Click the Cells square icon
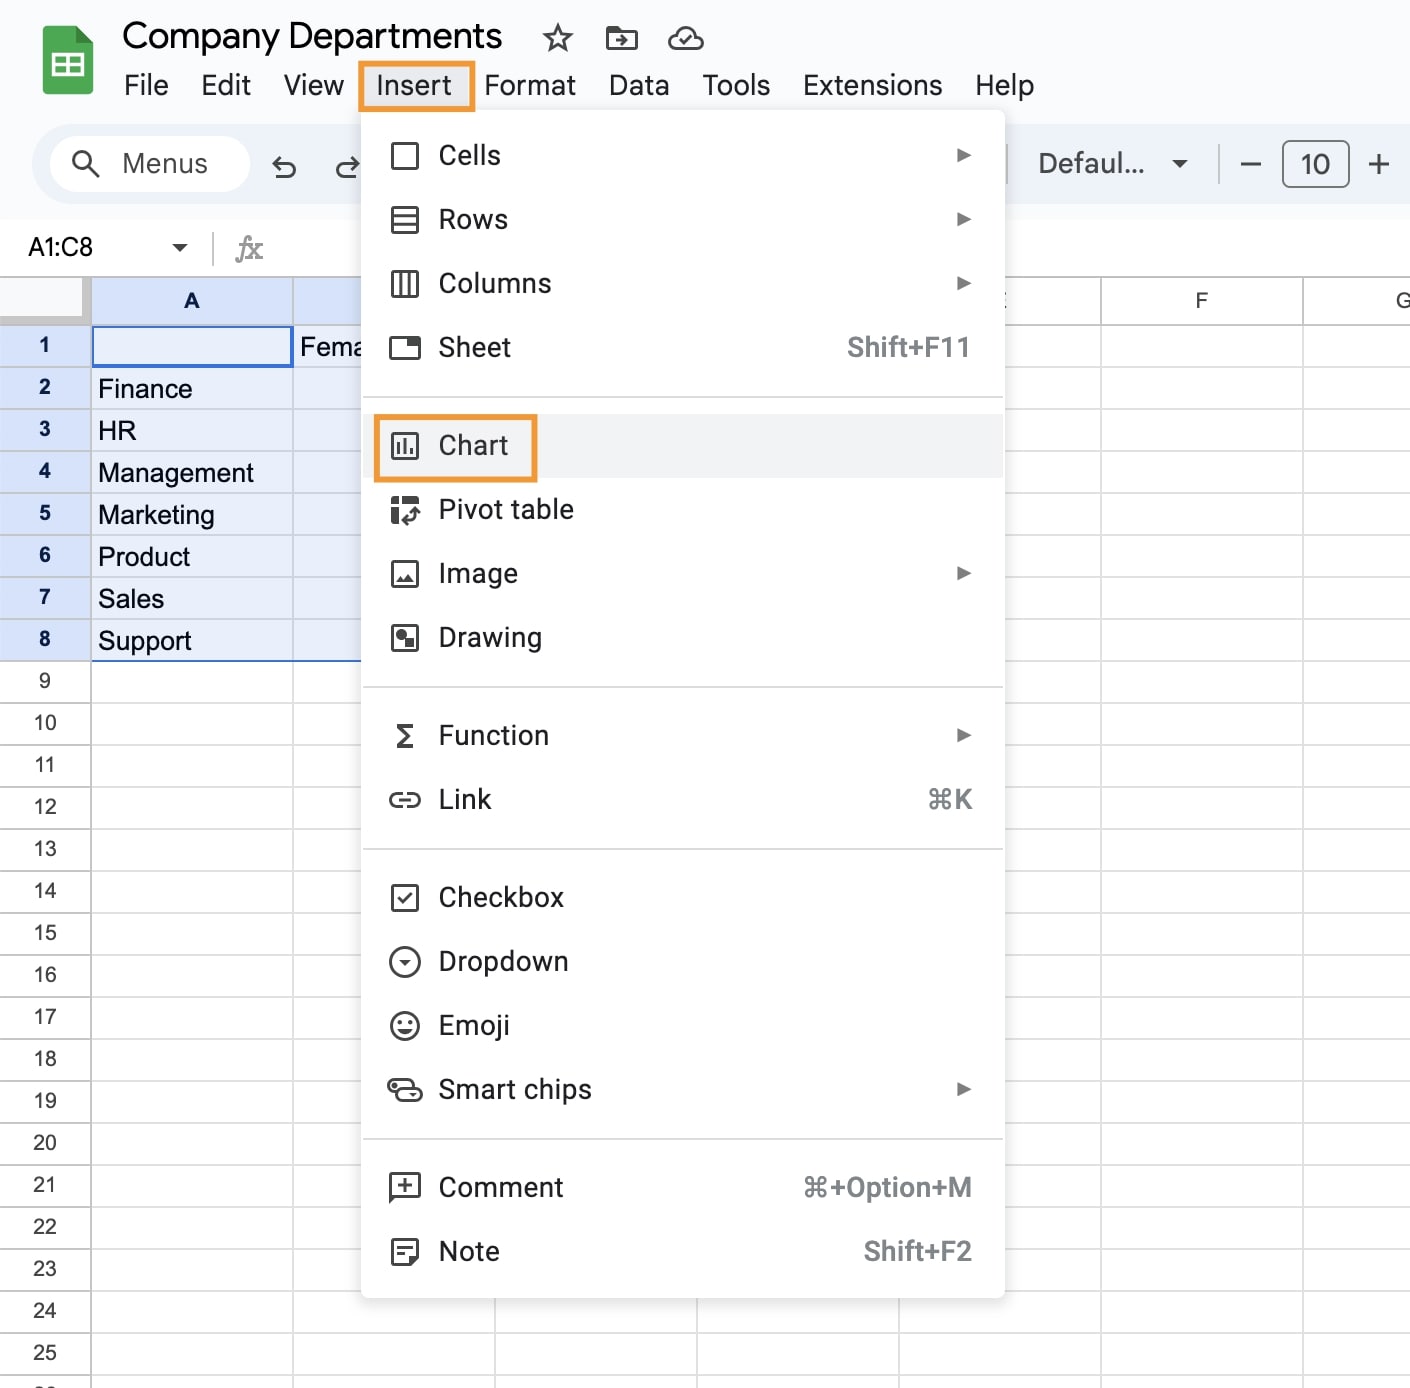1410x1388 pixels. (405, 156)
